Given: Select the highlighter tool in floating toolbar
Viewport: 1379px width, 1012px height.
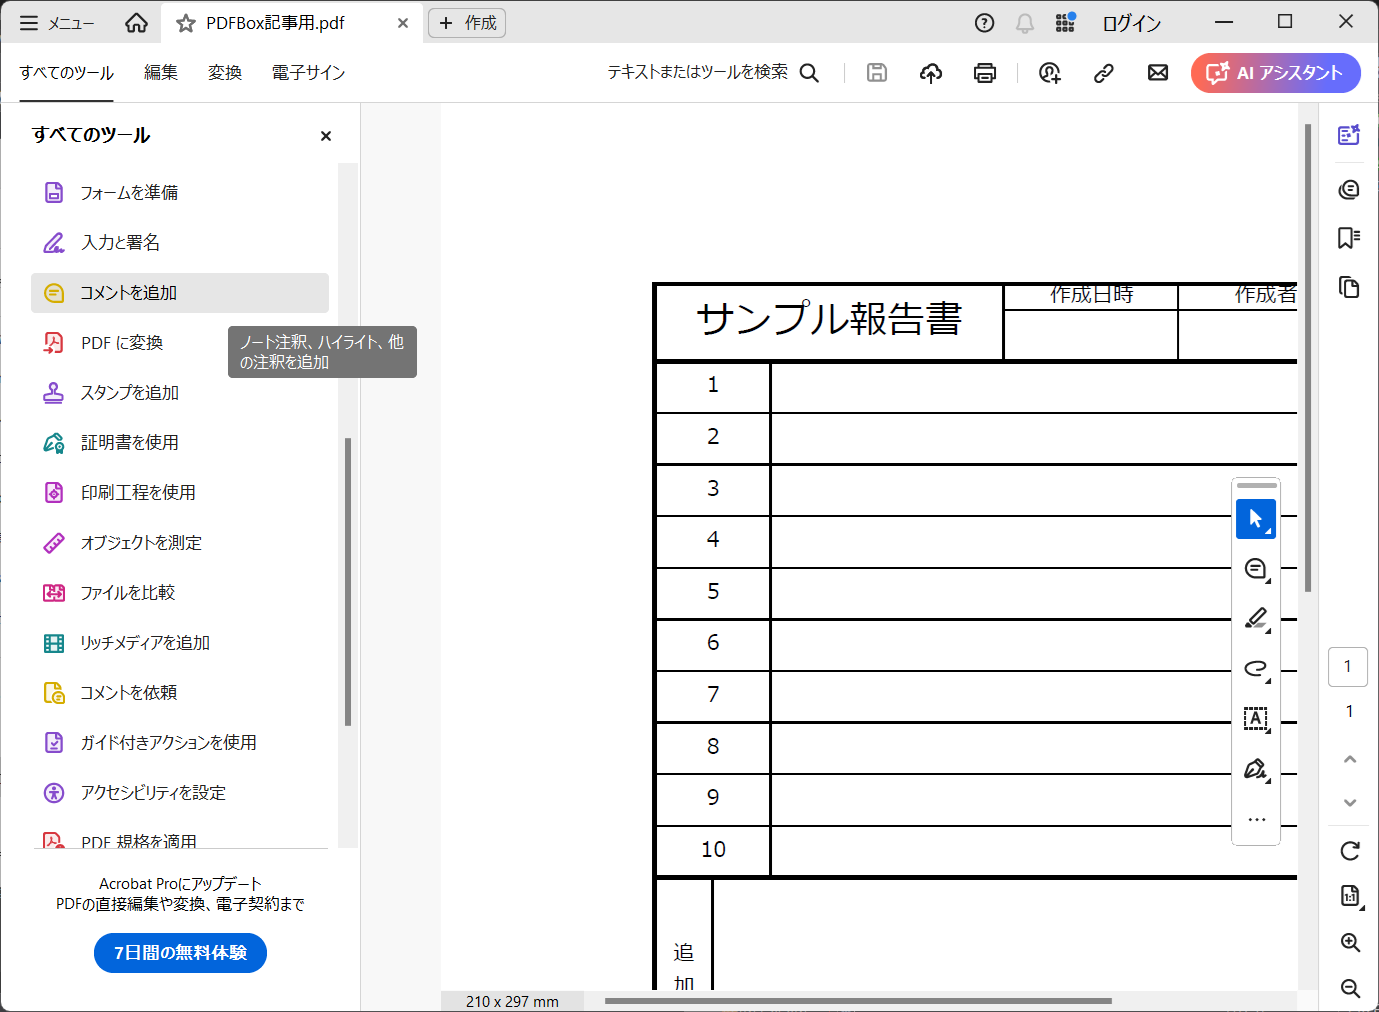Looking at the screenshot, I should click(x=1255, y=619).
